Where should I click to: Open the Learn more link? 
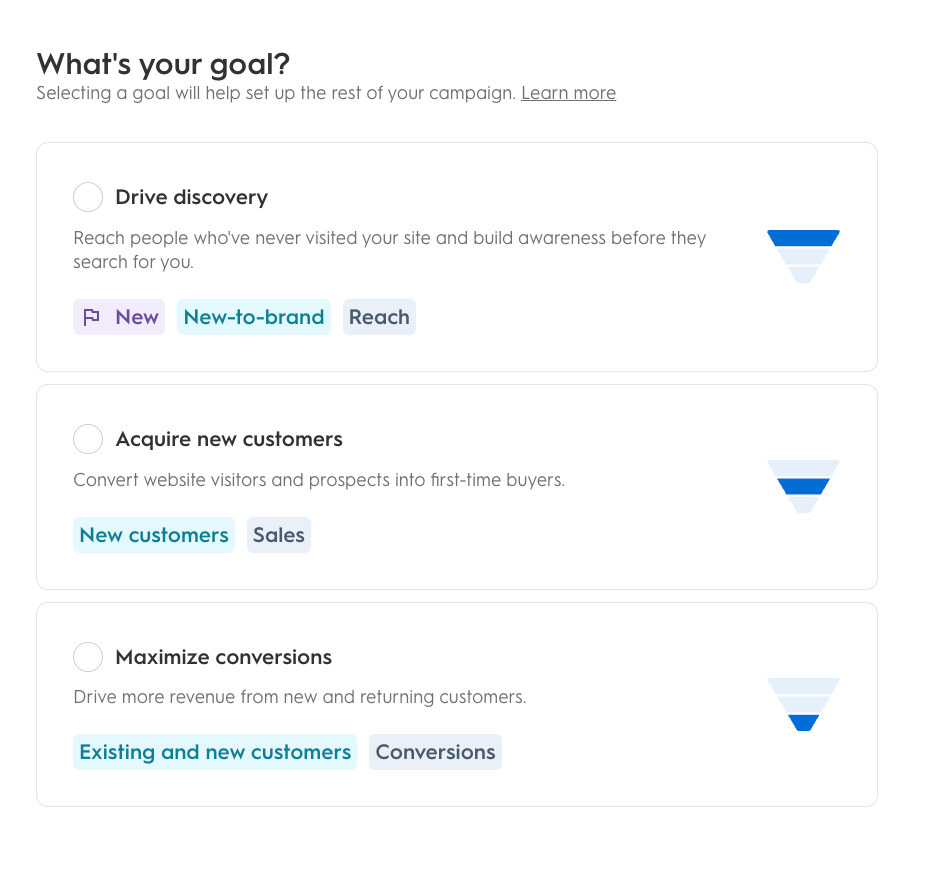click(x=568, y=93)
